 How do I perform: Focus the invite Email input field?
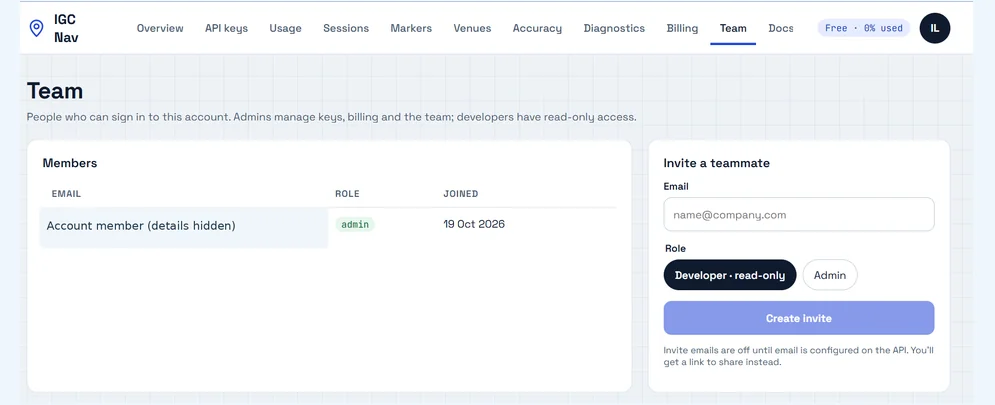799,215
